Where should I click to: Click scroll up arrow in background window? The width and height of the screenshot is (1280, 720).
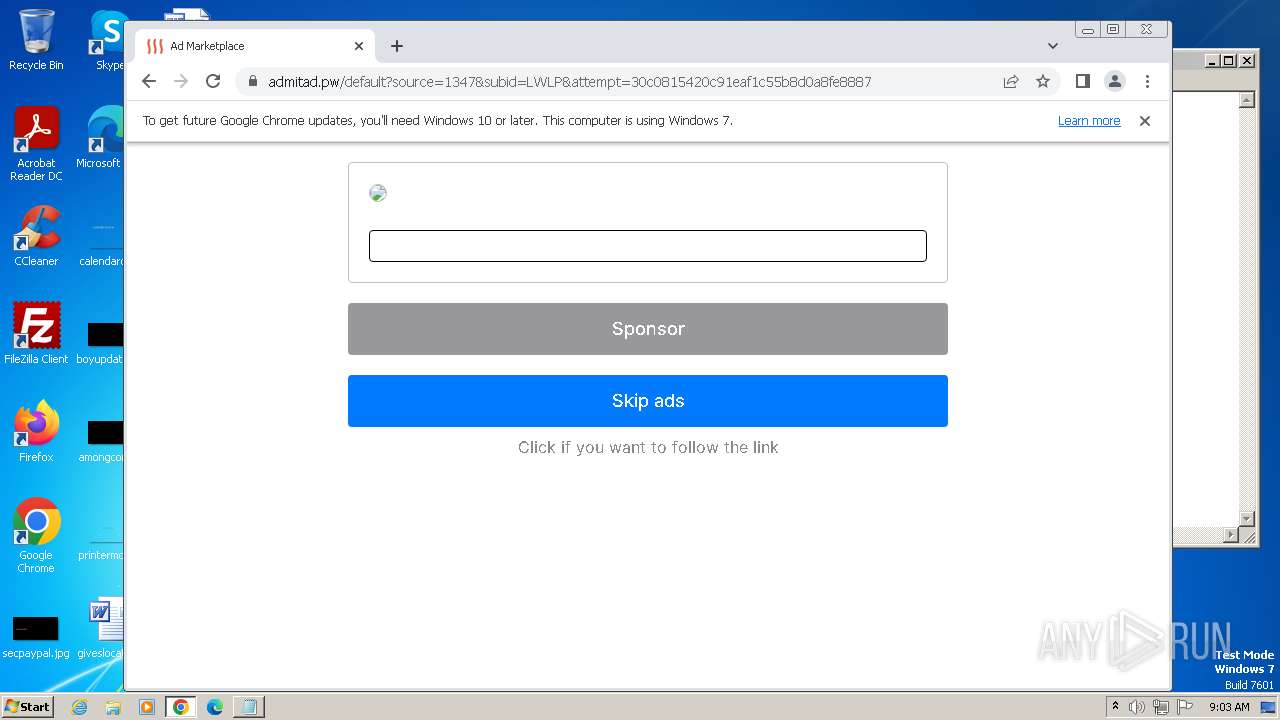click(1247, 100)
